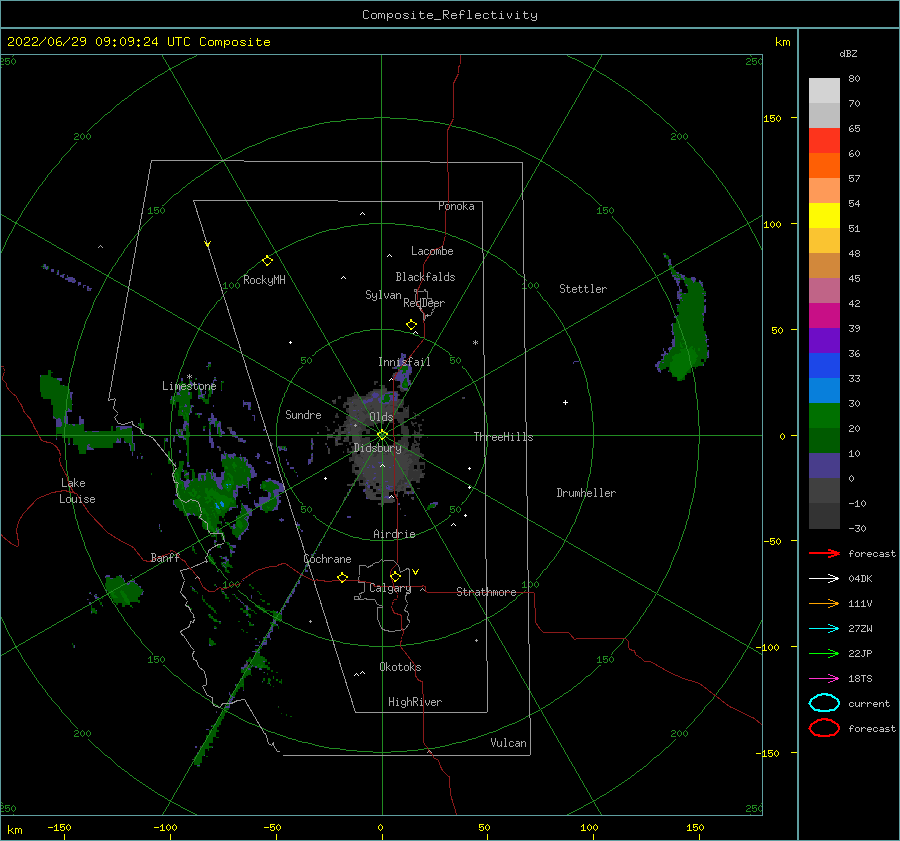
Task: Click the cyan 27ZW arrow icon
Action: (824, 629)
